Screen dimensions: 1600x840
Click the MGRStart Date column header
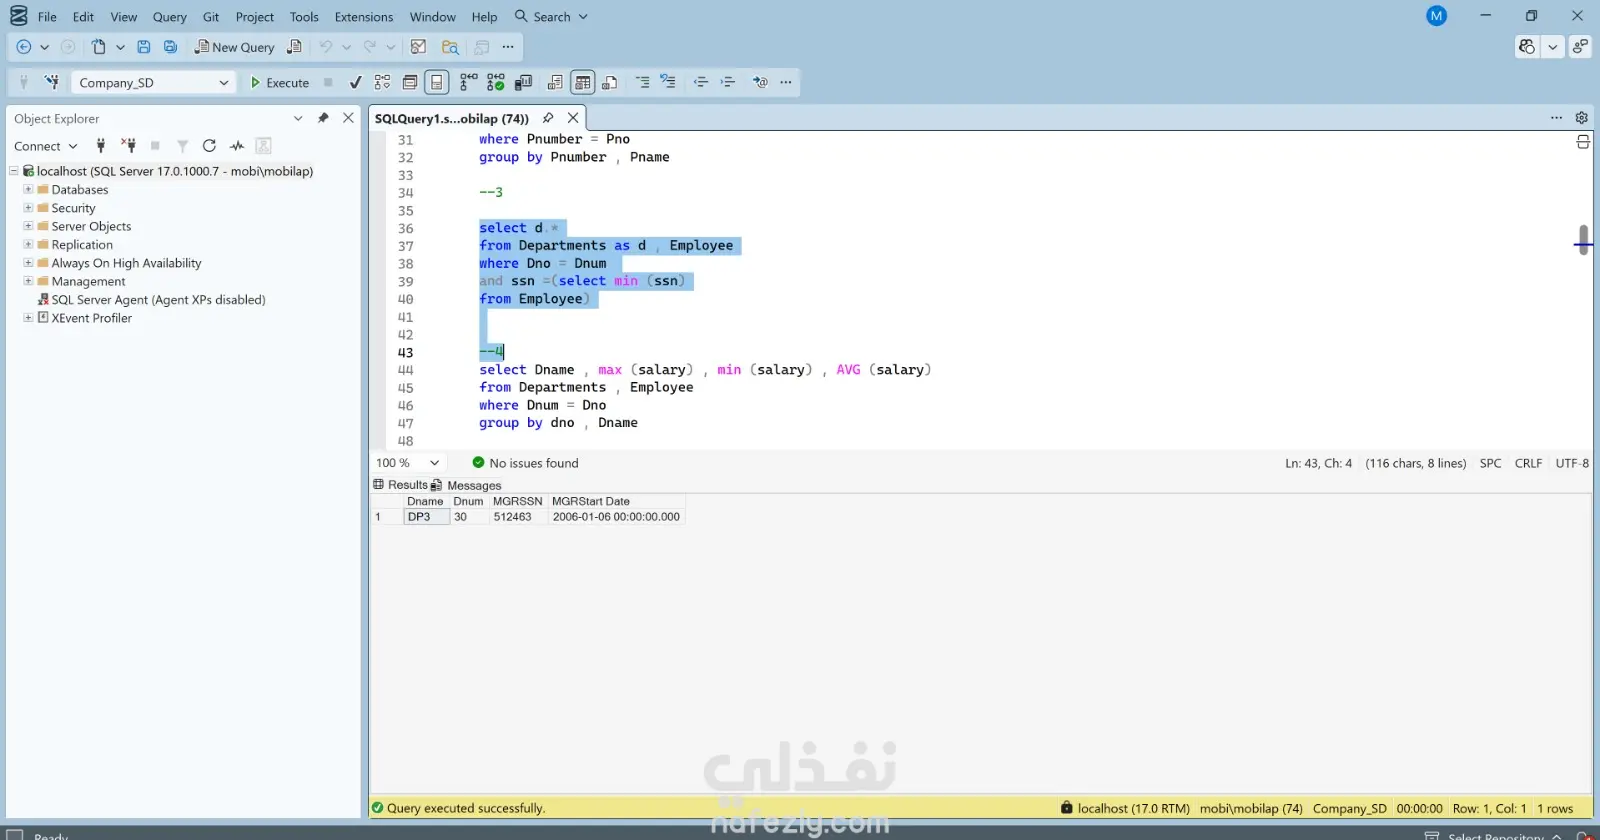click(590, 501)
